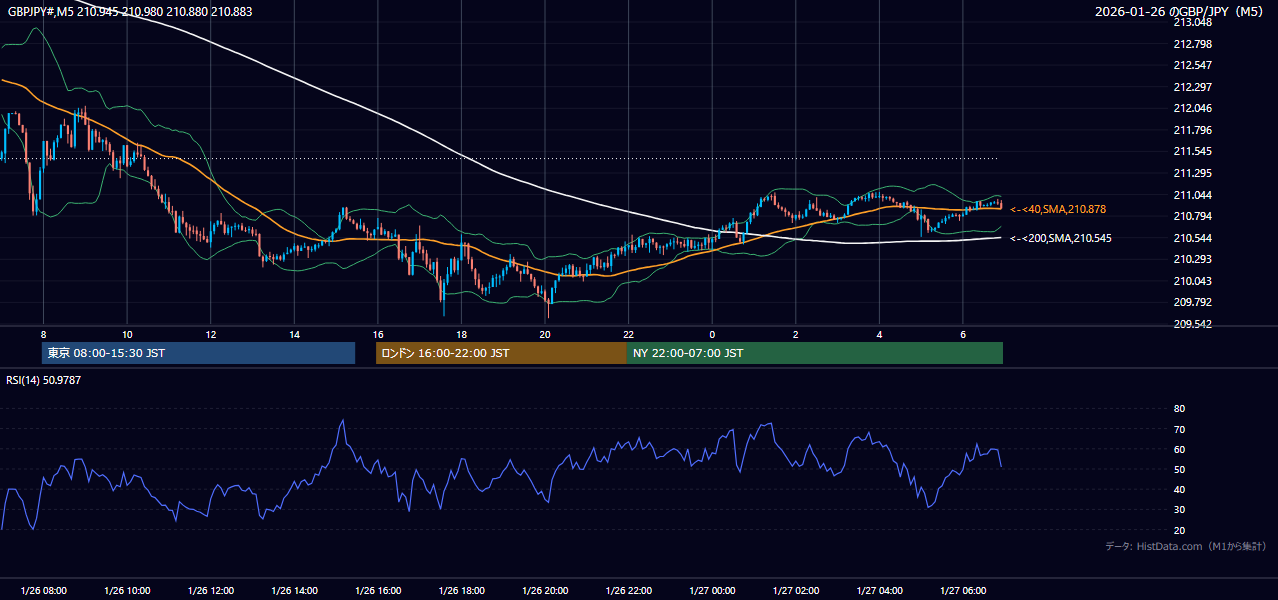Click hour label 14 under the price chart
Screen dimensions: 1278x600
(x=294, y=334)
